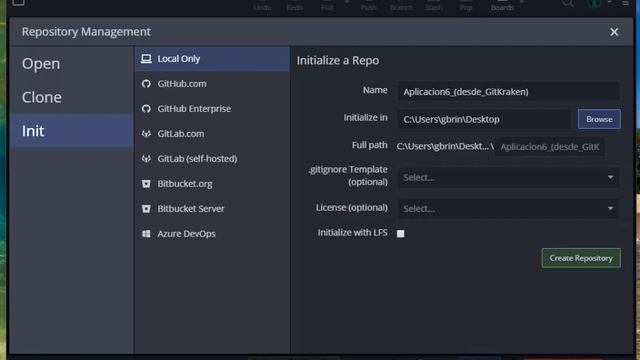The height and width of the screenshot is (360, 640).
Task: Click the GitHub Enterprise logo icon
Action: [x=146, y=109]
